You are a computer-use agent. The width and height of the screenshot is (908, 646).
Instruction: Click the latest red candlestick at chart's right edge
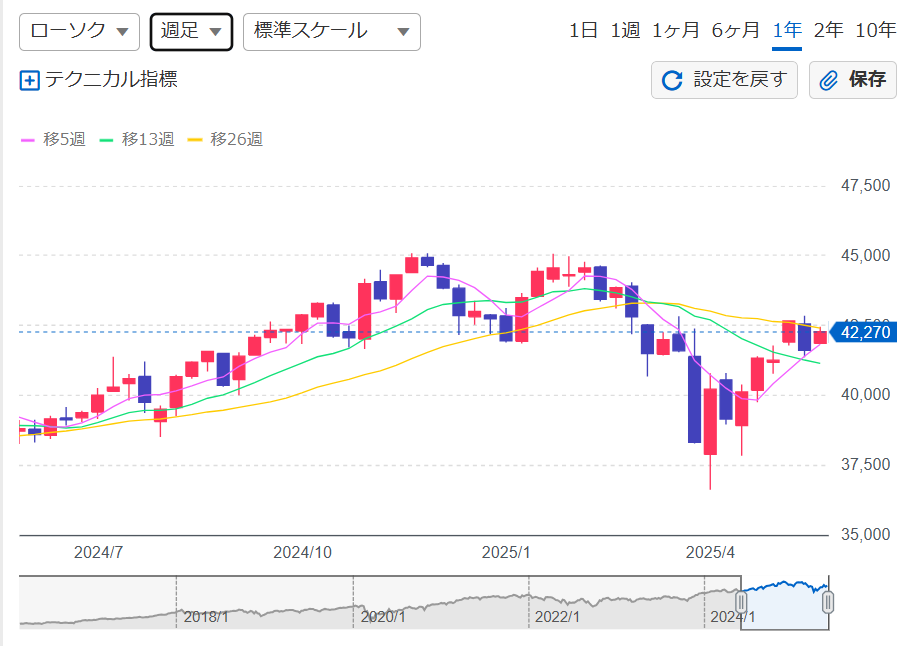tap(820, 337)
